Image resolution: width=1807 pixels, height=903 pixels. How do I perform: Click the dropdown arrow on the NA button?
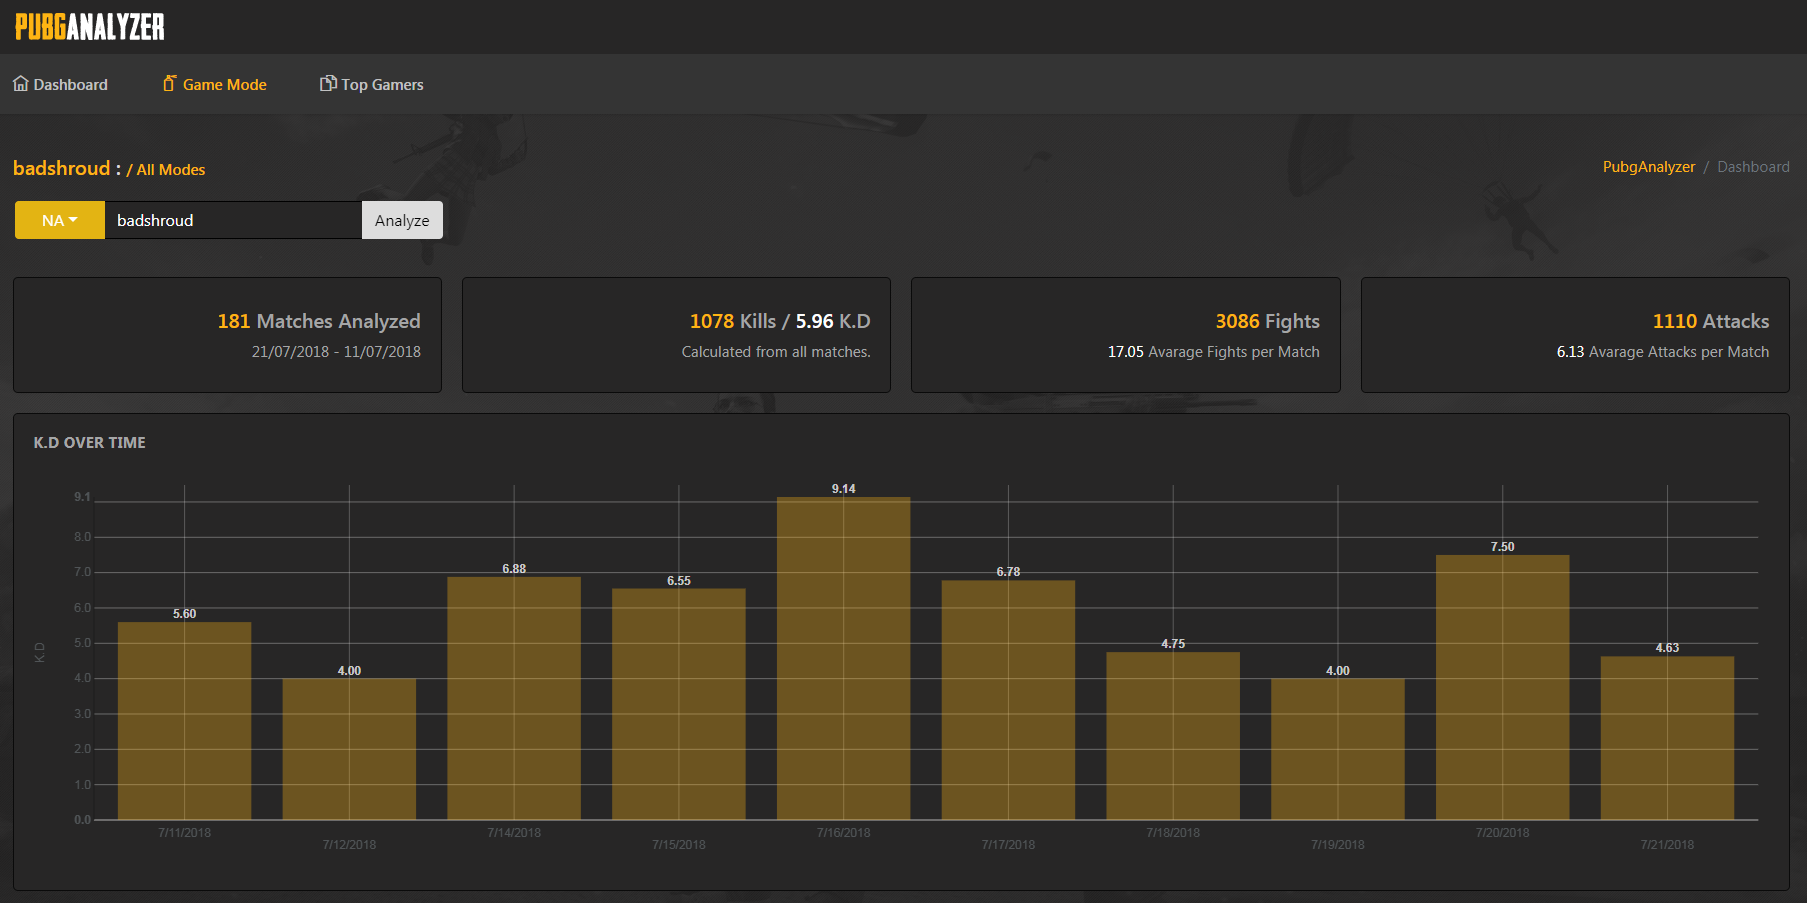pyautogui.click(x=74, y=220)
